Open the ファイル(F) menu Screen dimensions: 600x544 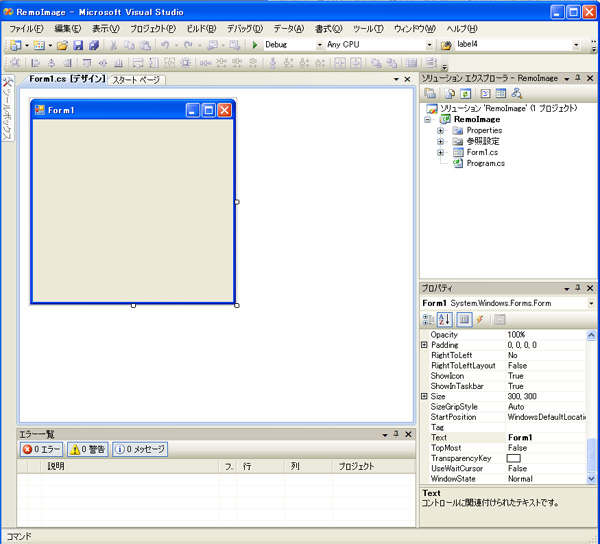coord(26,29)
